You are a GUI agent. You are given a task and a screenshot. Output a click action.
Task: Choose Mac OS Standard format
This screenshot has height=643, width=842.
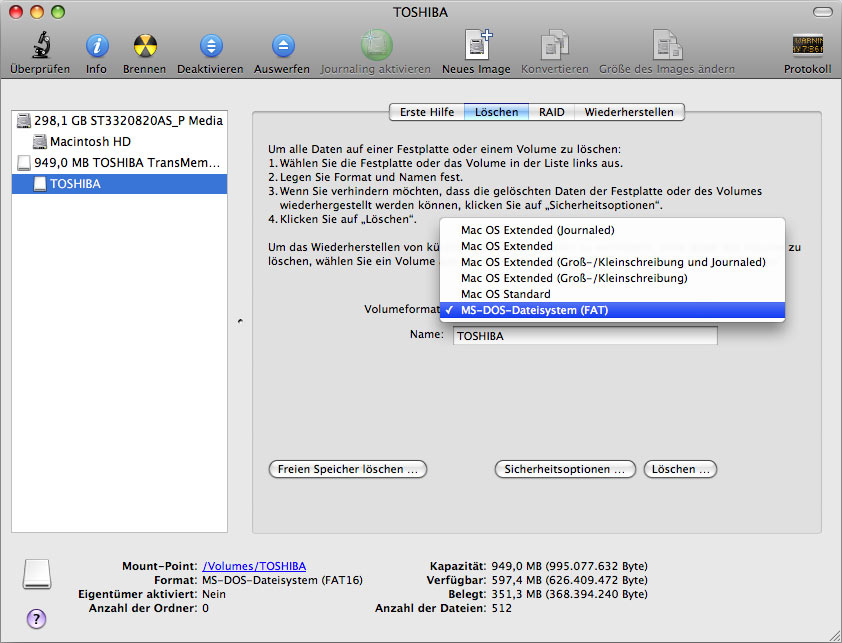pos(612,294)
